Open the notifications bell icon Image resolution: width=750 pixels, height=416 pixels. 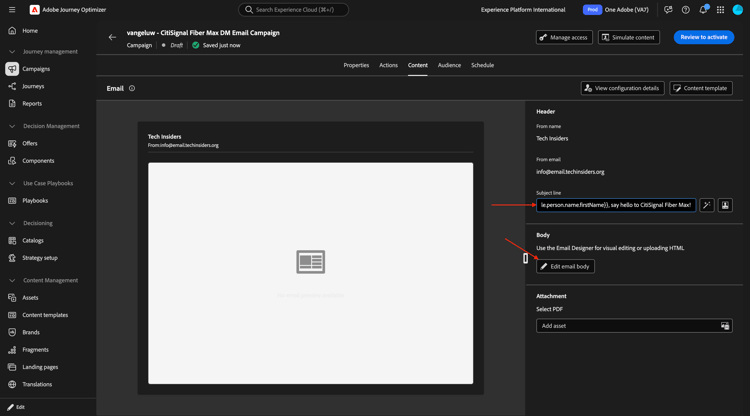click(x=703, y=10)
